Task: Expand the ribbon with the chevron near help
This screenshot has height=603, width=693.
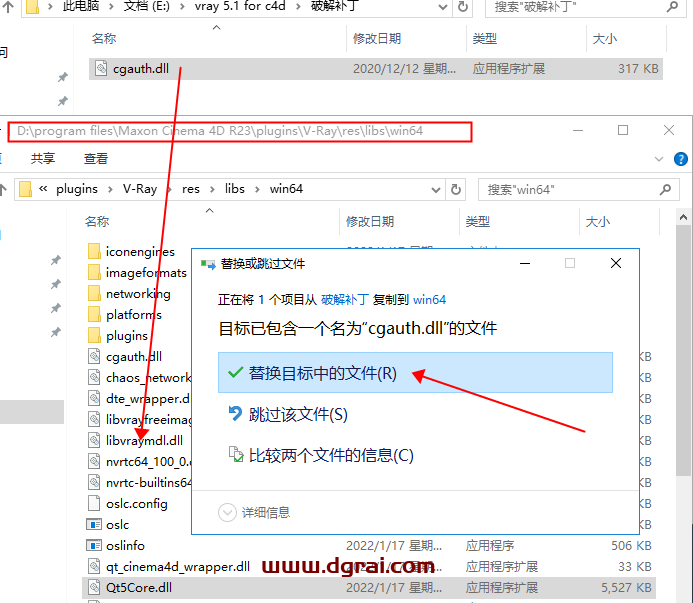Action: (660, 158)
